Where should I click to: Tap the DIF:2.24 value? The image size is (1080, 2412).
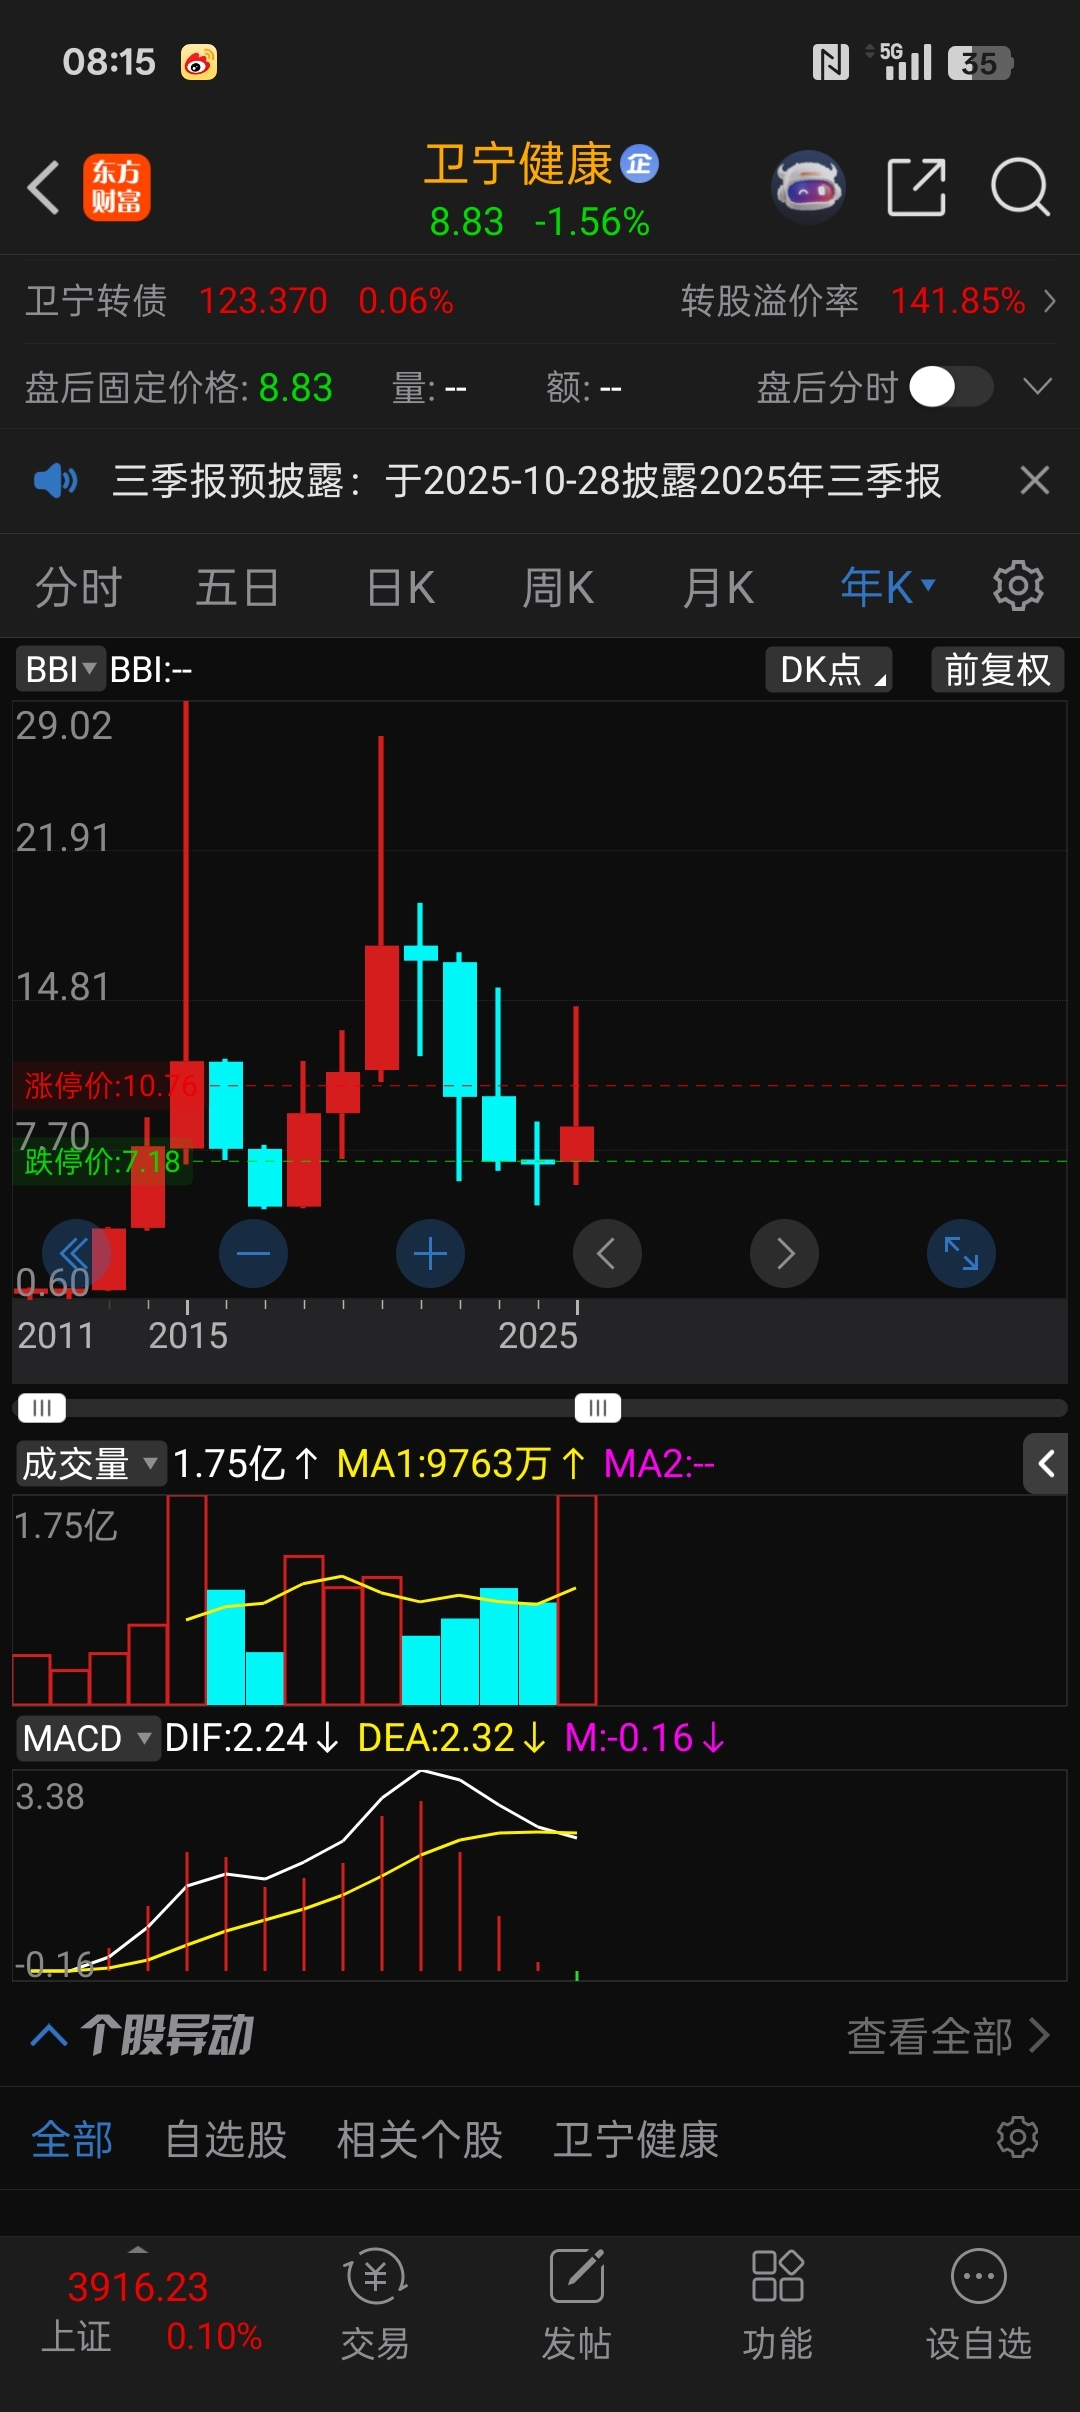(x=251, y=1738)
